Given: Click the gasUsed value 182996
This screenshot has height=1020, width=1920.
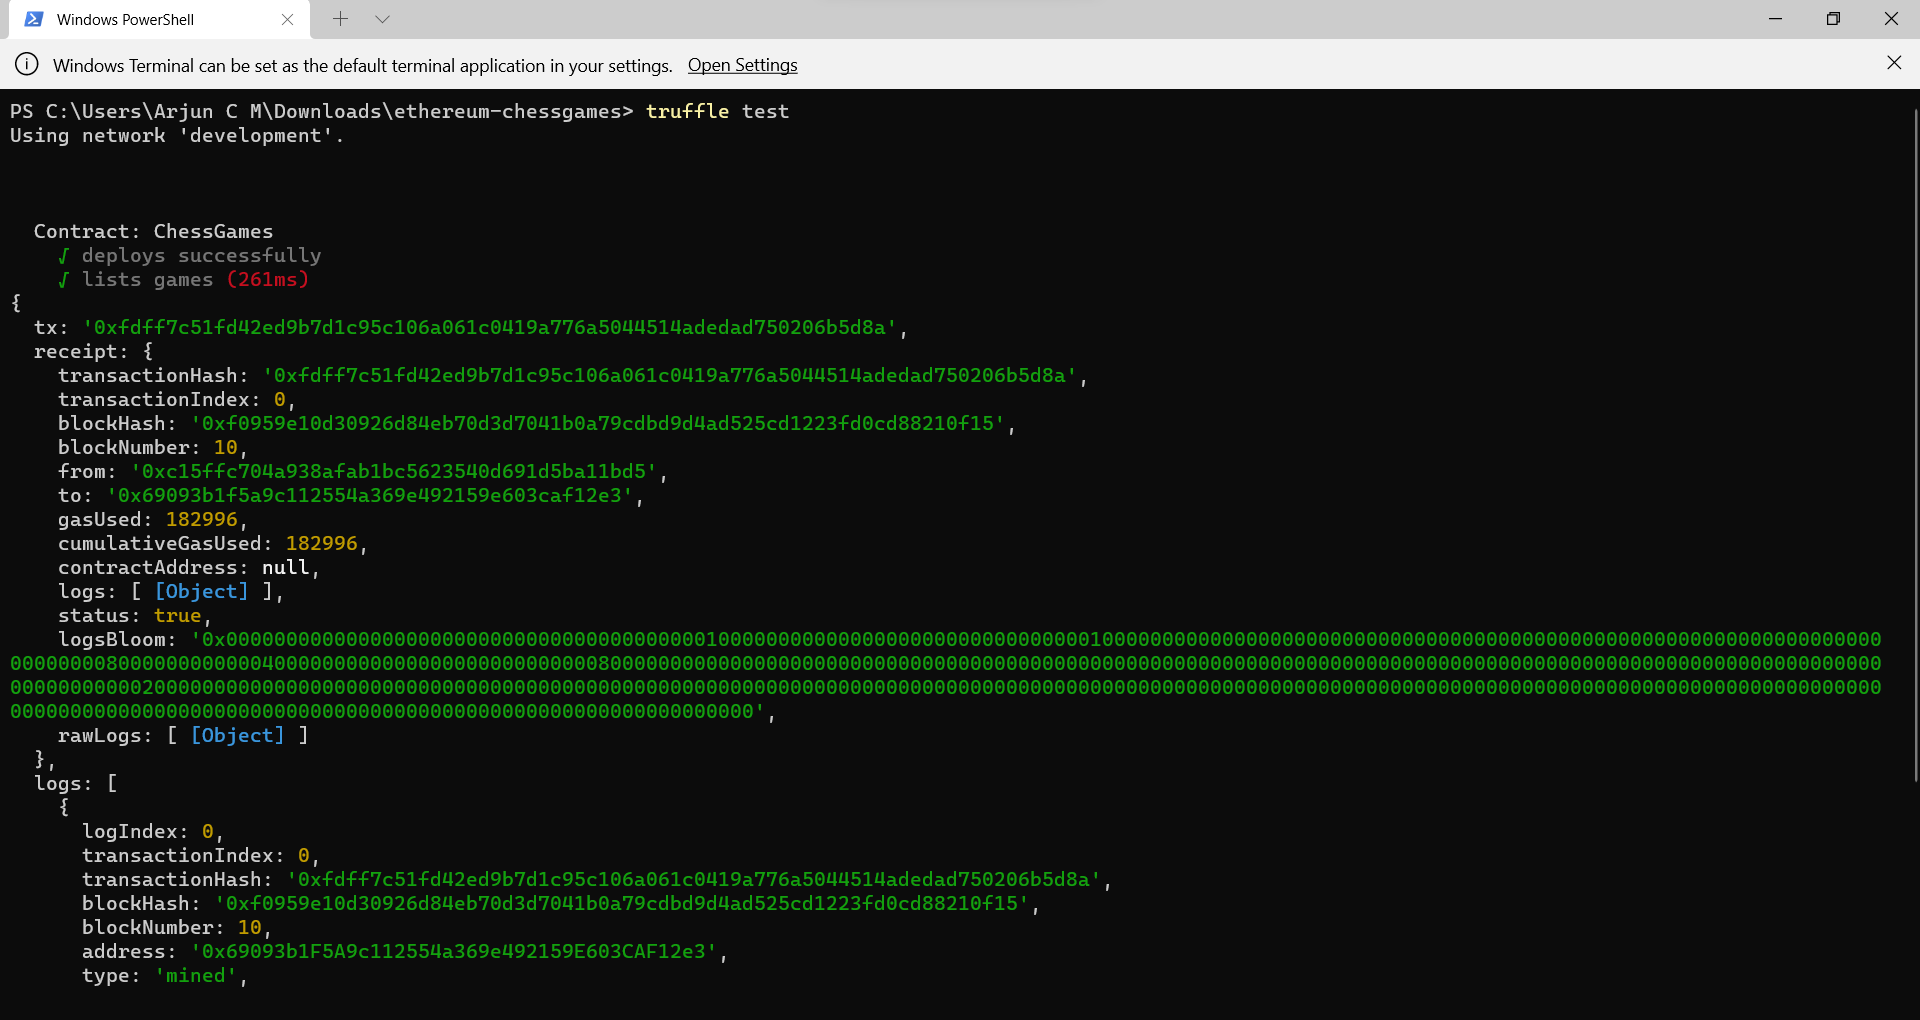Looking at the screenshot, I should tap(202, 519).
